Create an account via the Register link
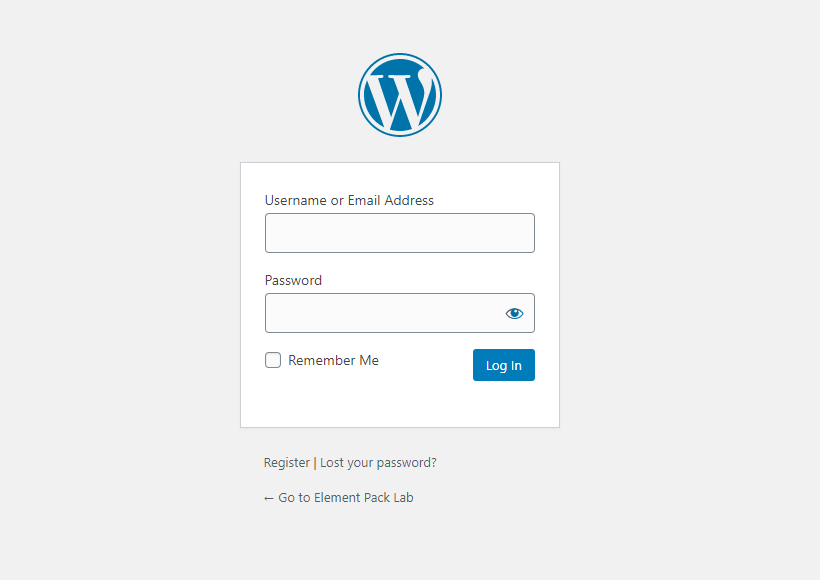Image resolution: width=820 pixels, height=580 pixels. pyautogui.click(x=287, y=463)
